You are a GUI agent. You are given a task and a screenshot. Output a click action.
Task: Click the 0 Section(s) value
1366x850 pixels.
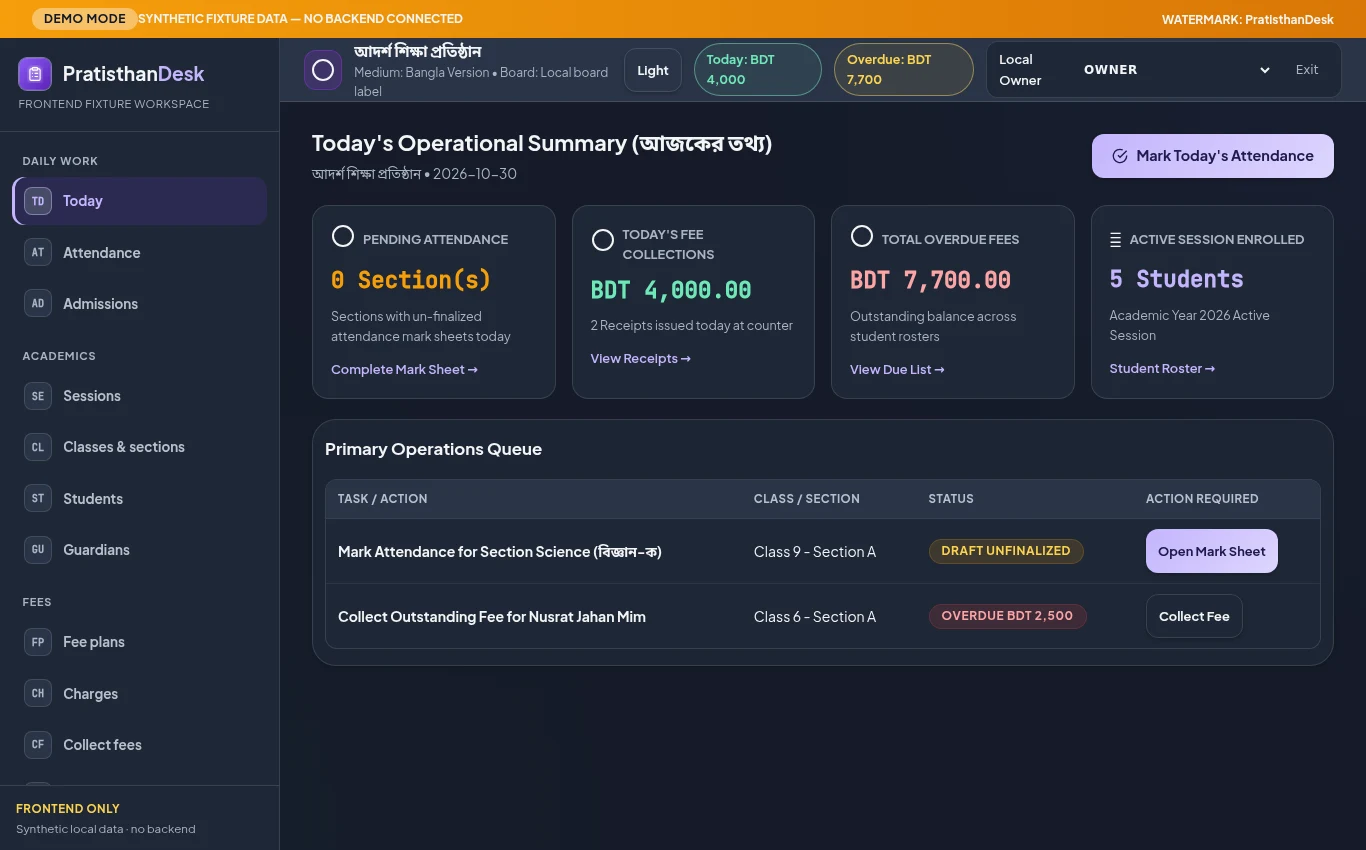coord(411,280)
